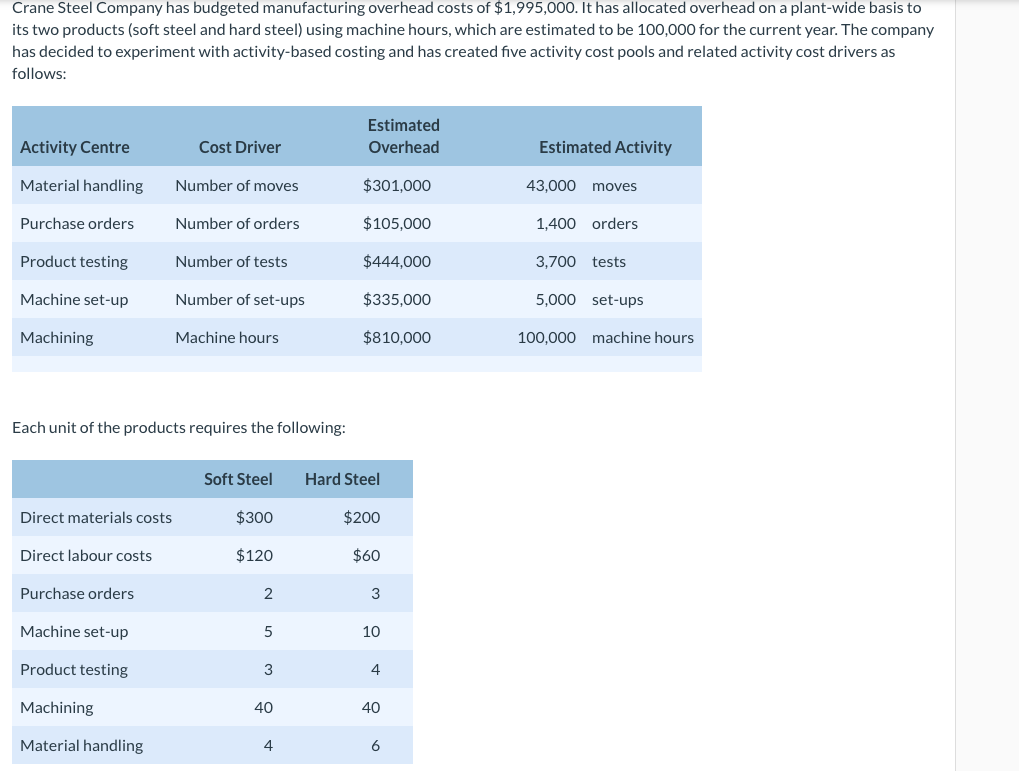
Task: Click the Estimated Activity header
Action: (x=605, y=147)
